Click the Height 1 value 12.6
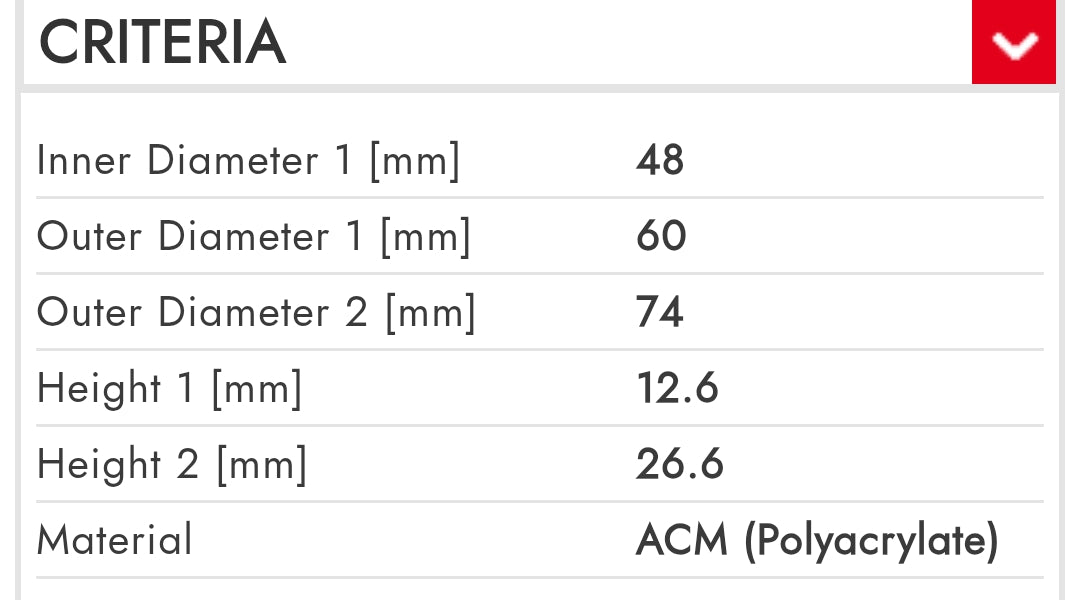Image resolution: width=1080 pixels, height=600 pixels. (677, 389)
